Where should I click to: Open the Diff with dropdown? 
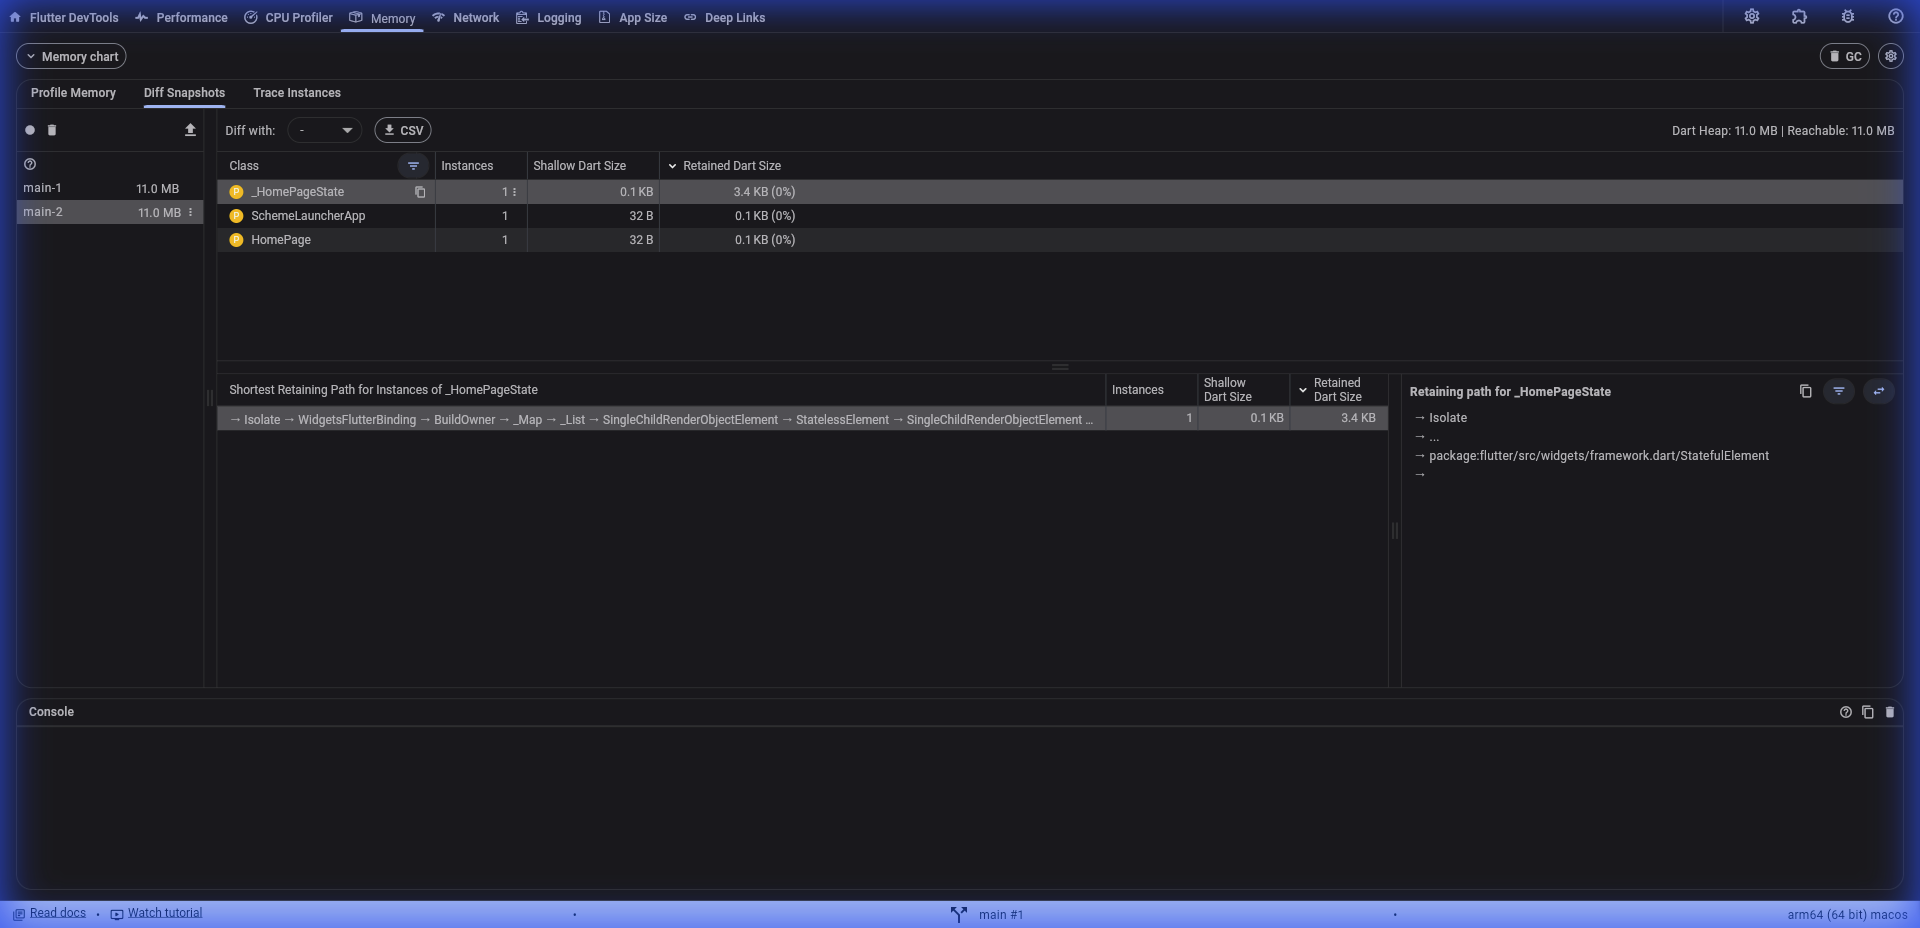tap(324, 130)
